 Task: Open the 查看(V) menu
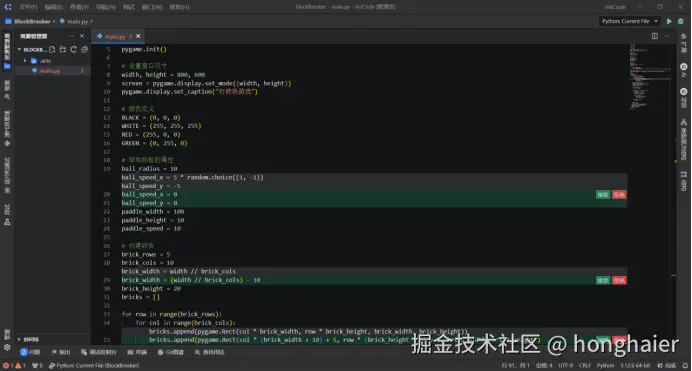pos(79,7)
